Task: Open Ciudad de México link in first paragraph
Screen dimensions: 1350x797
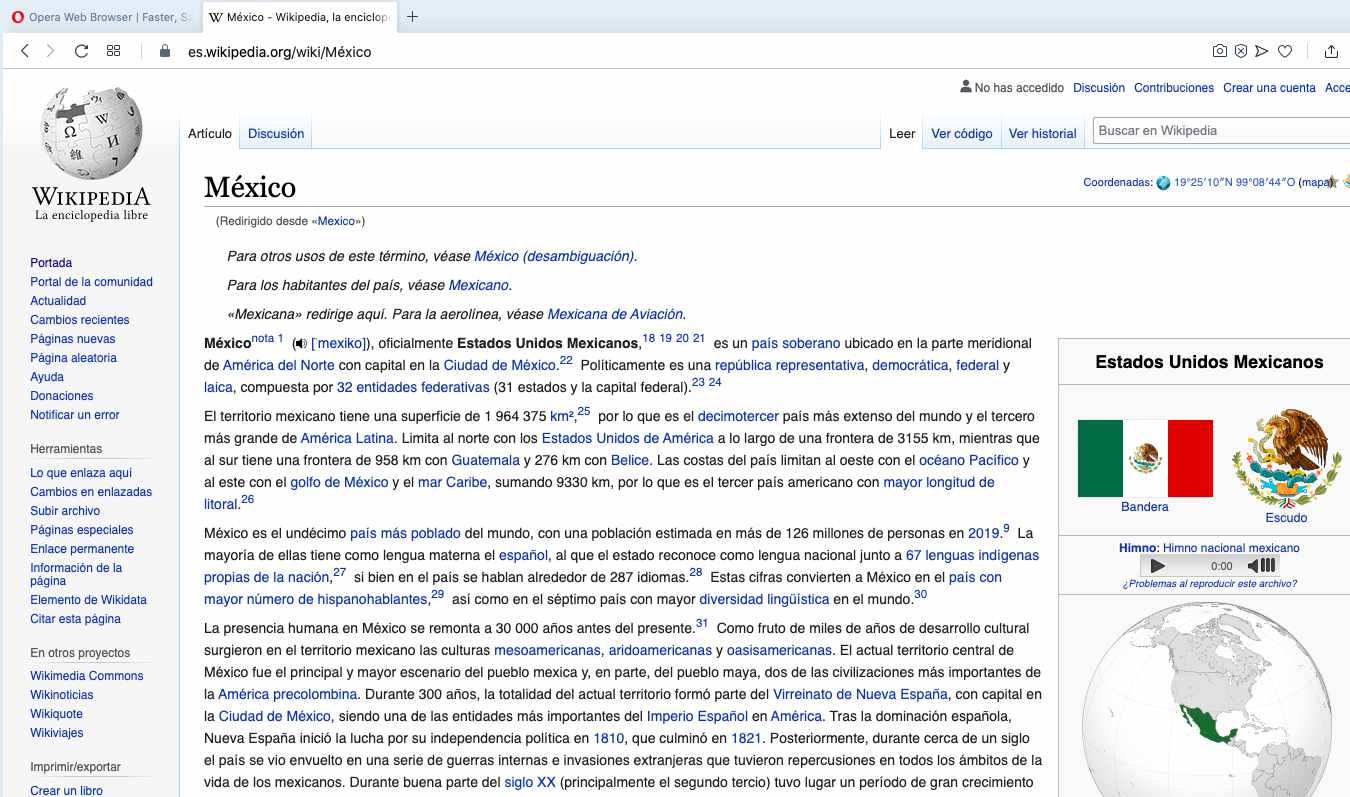Action: click(x=499, y=366)
